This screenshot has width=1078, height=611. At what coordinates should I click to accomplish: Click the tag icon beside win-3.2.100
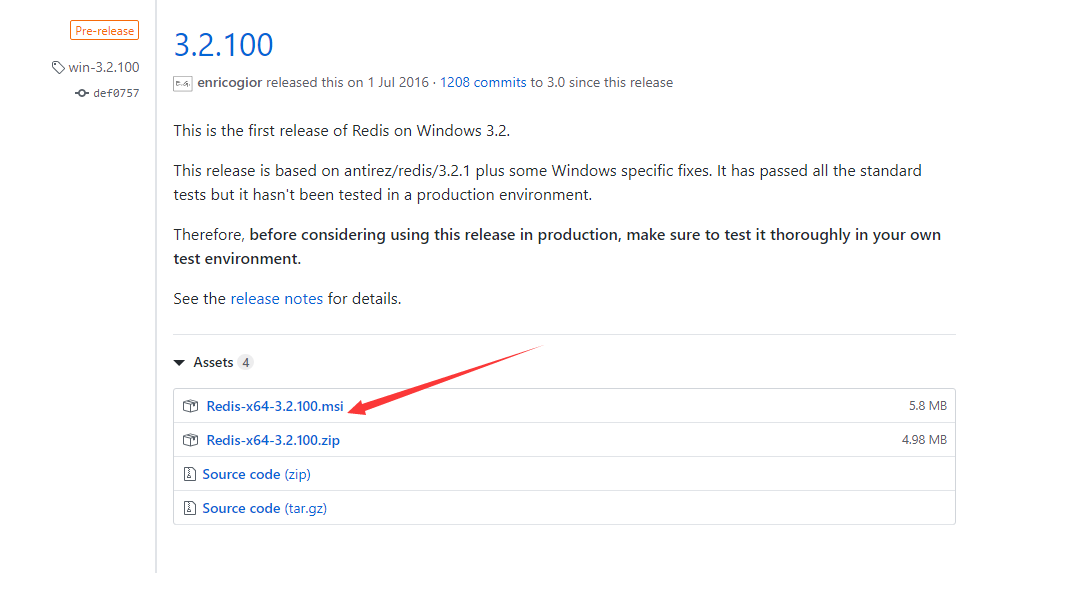pyautogui.click(x=58, y=67)
